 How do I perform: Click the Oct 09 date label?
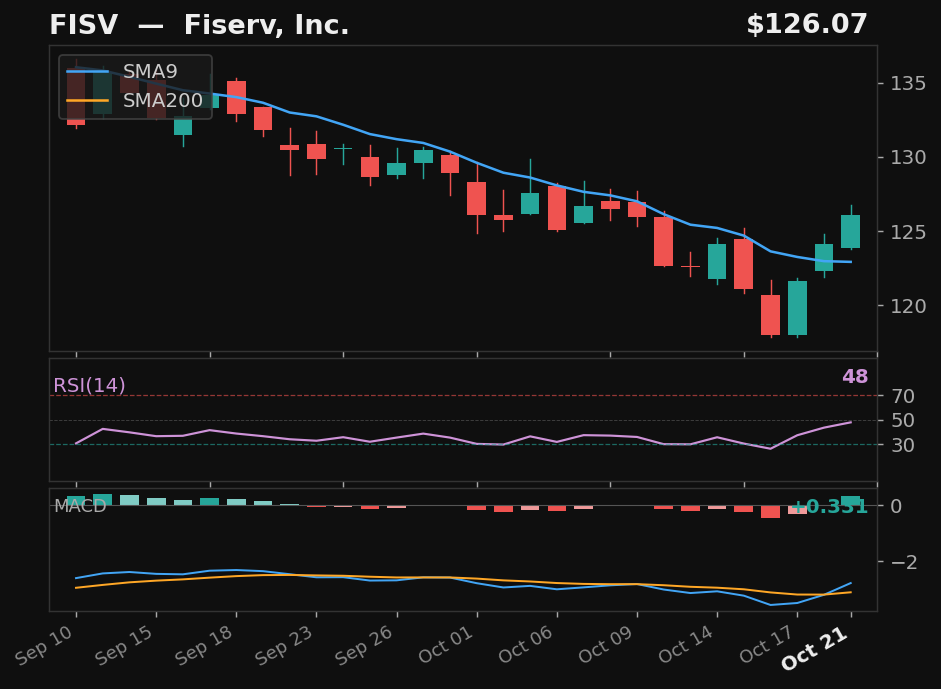pos(605,645)
